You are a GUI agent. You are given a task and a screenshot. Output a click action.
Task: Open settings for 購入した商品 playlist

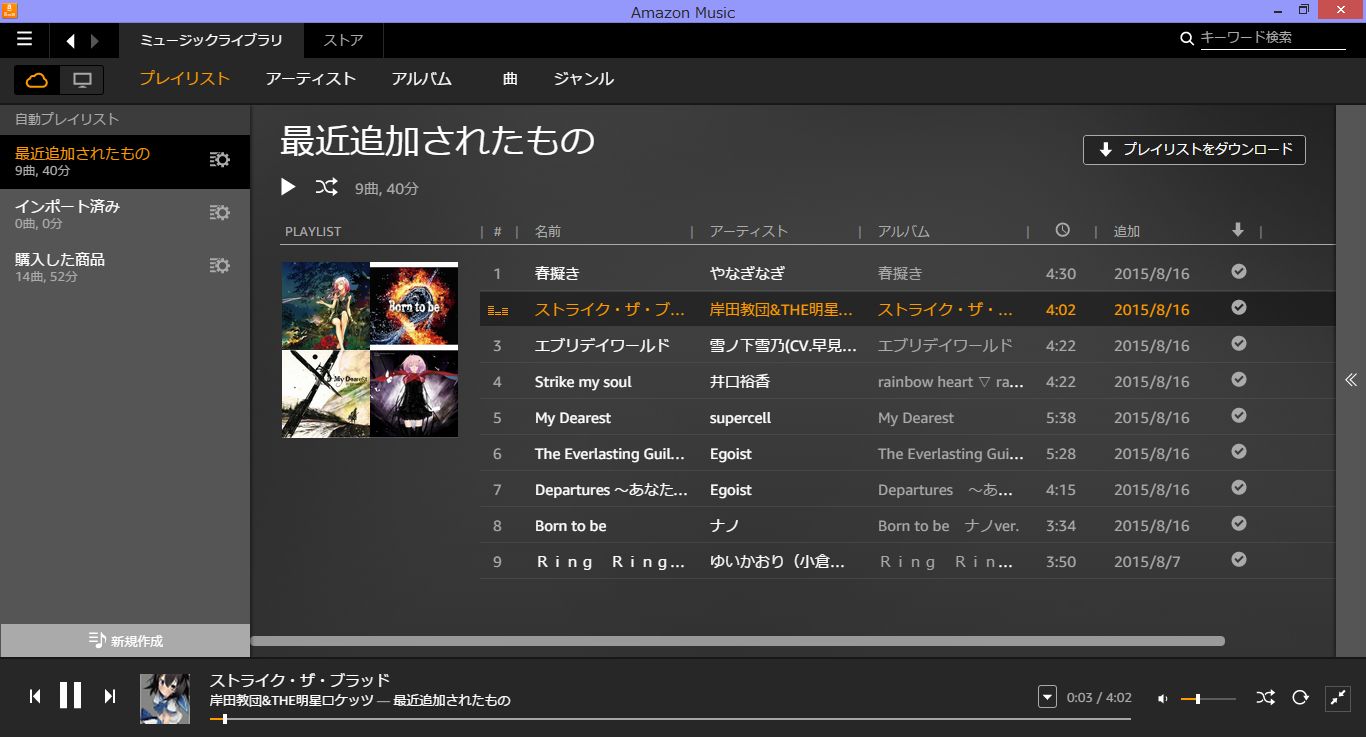[x=220, y=266]
